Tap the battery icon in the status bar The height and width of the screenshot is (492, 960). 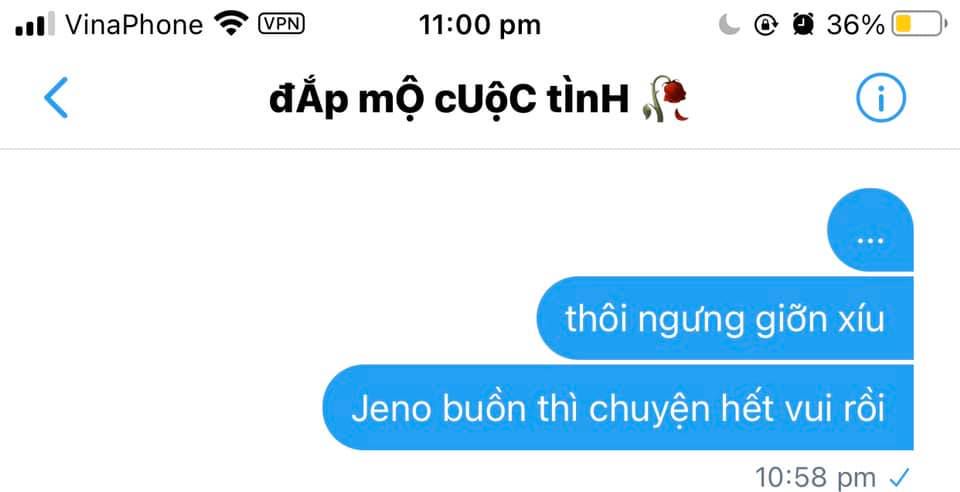click(x=918, y=24)
